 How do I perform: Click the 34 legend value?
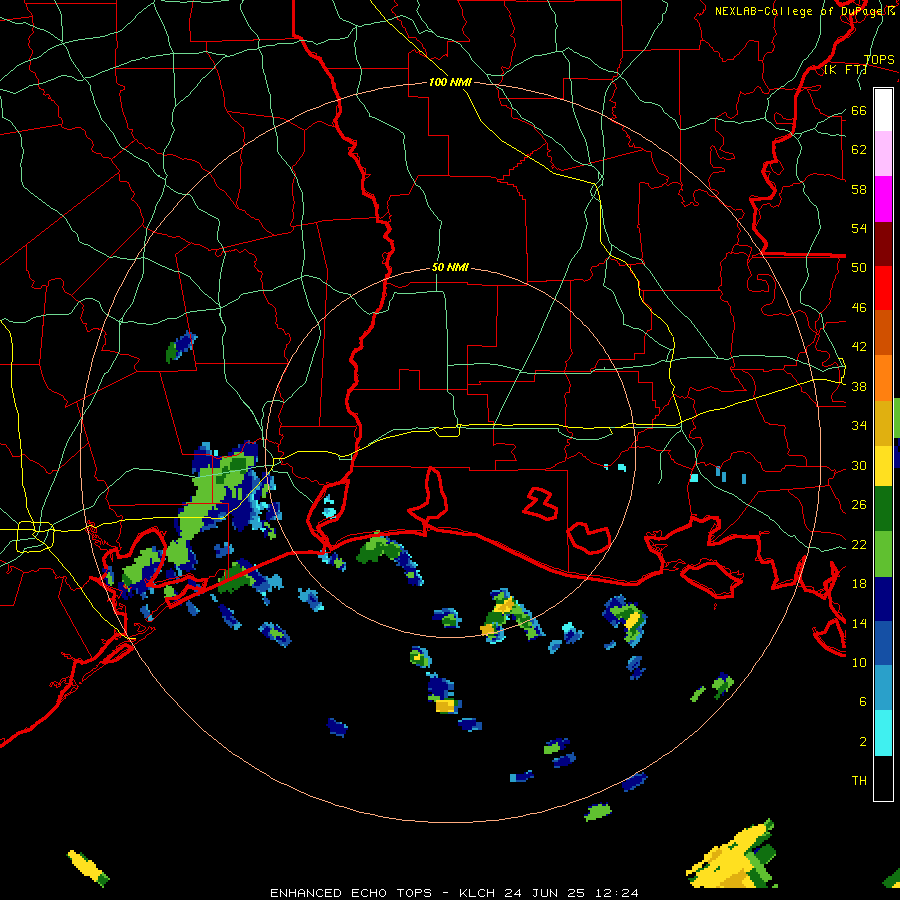[859, 425]
